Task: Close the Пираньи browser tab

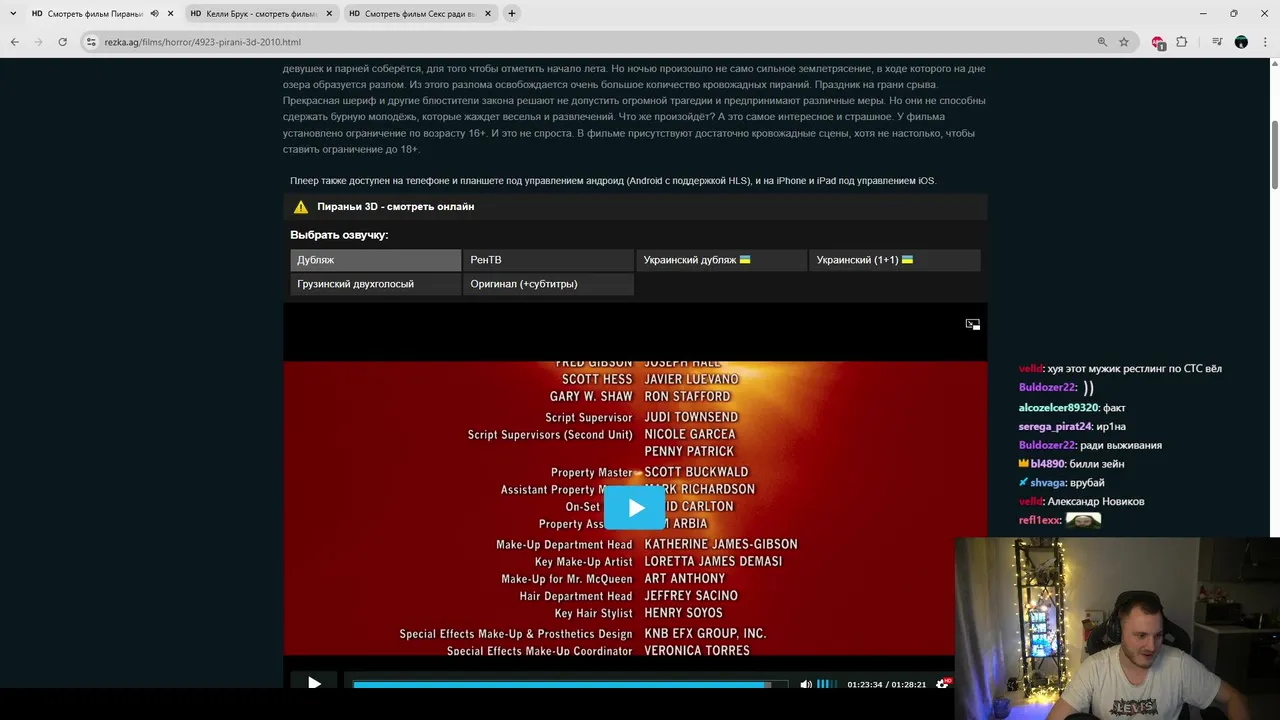Action: click(x=171, y=14)
